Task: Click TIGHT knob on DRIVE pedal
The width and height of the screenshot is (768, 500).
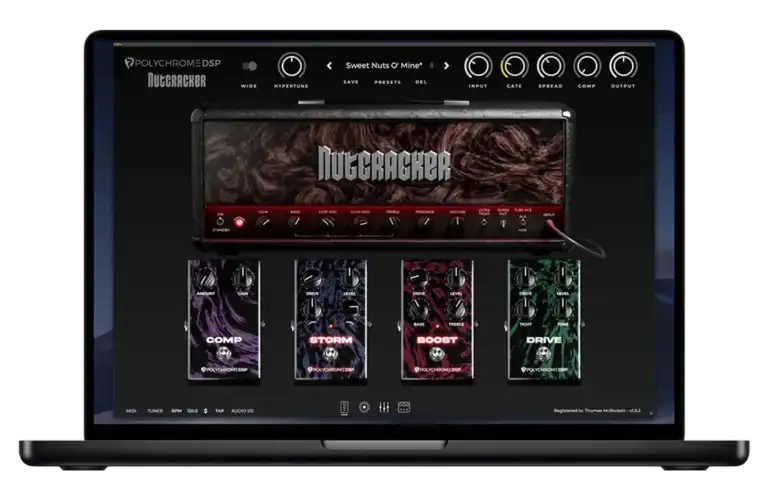Action: pyautogui.click(x=526, y=310)
